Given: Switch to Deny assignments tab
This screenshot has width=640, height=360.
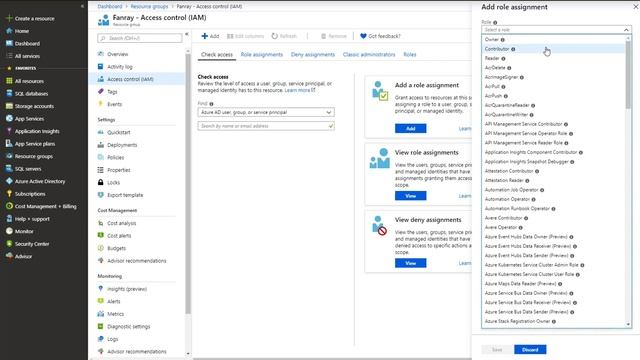Looking at the screenshot, I should point(313,54).
